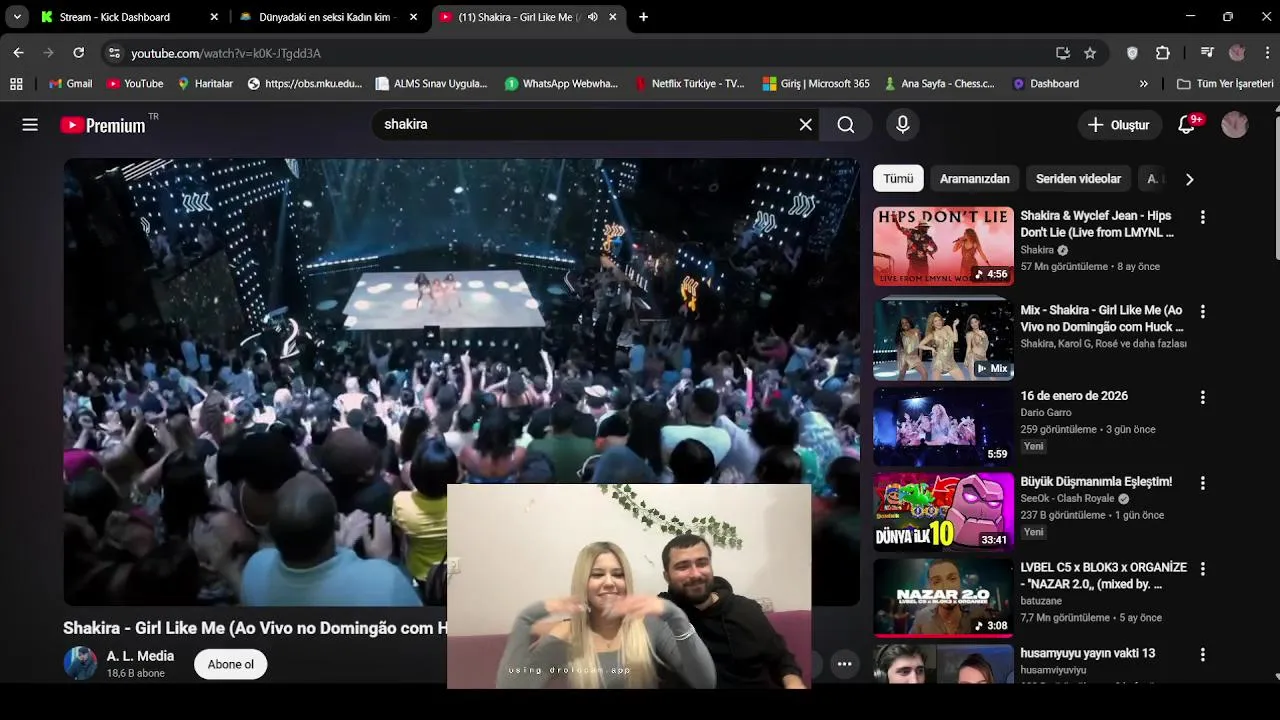Open the Ana Sayfa - Chess.c... bookmark
Screen dimensions: 1280x720
(x=939, y=84)
